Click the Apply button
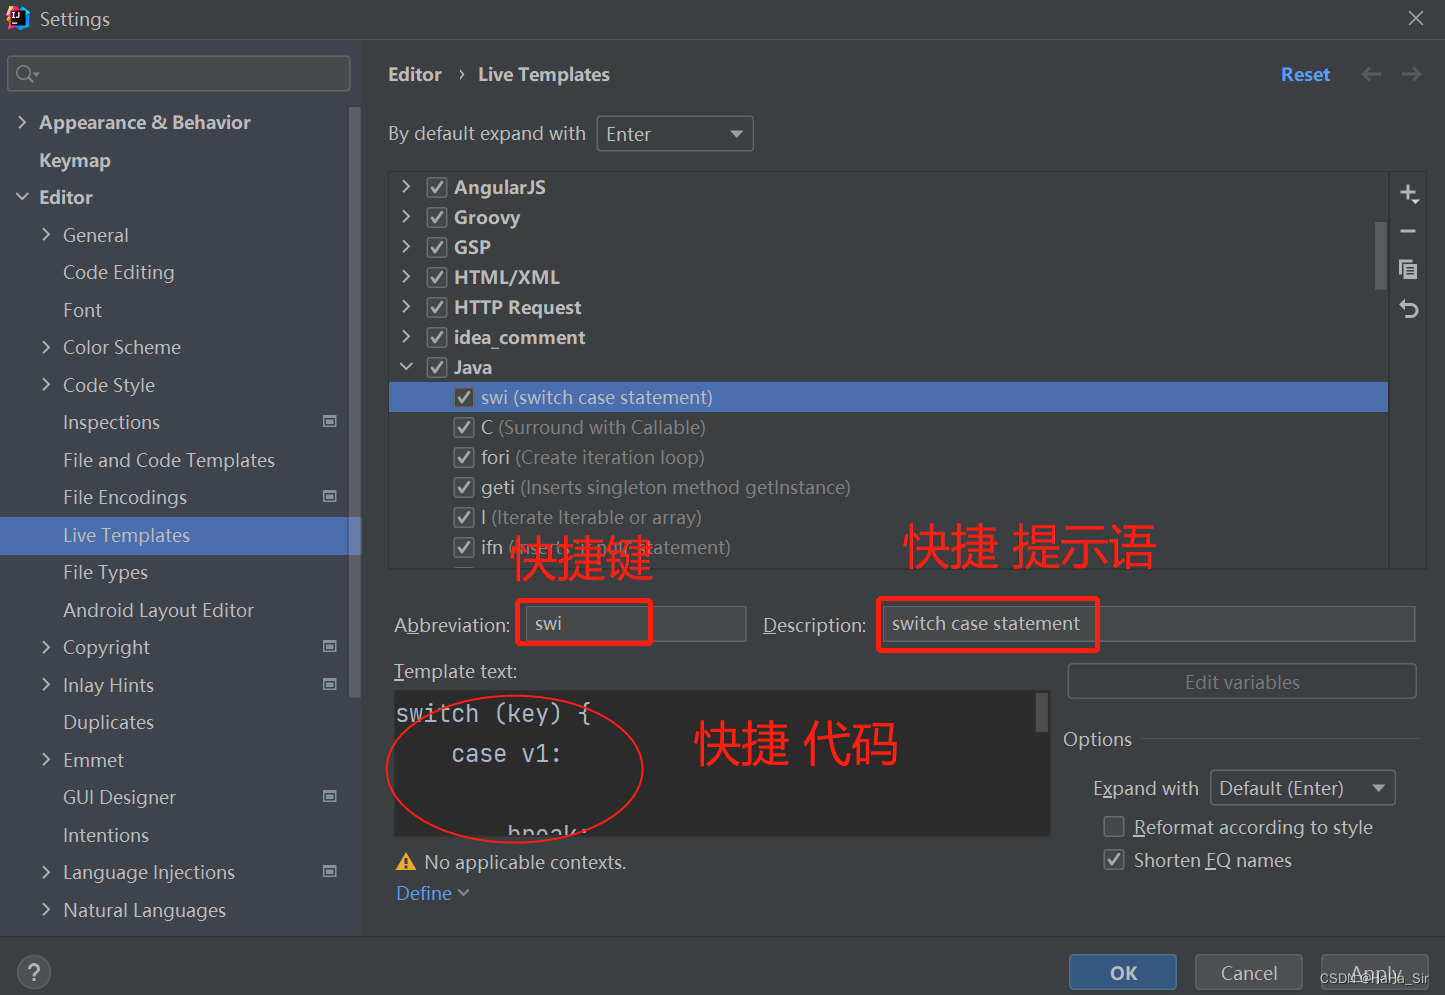Image resolution: width=1445 pixels, height=995 pixels. point(1375,973)
